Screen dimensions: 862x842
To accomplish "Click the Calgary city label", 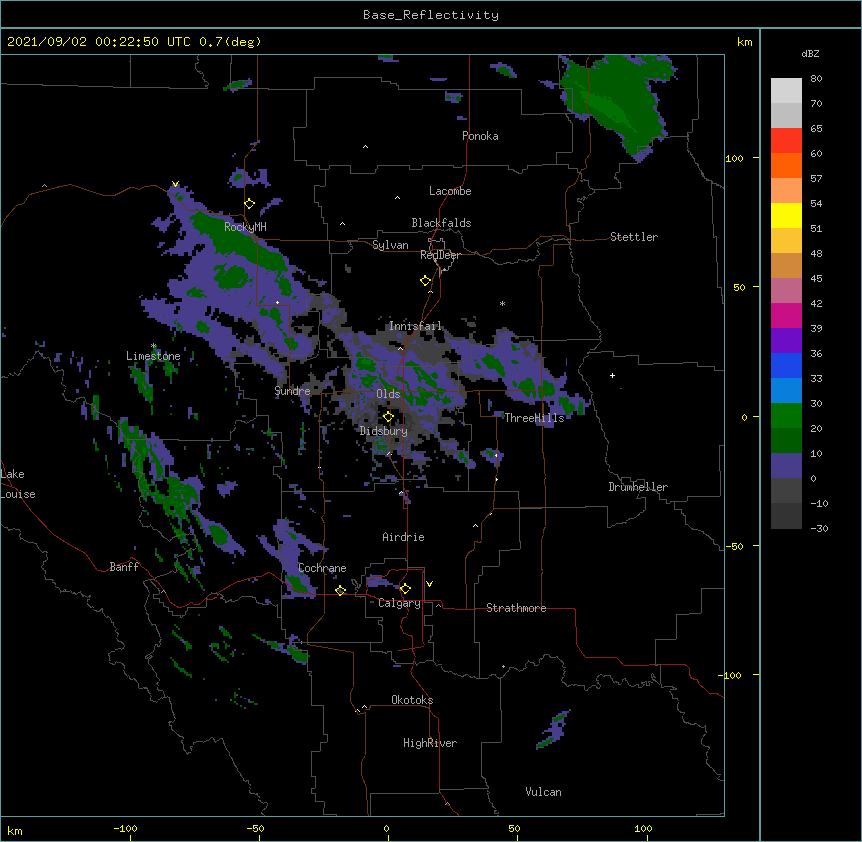I will [x=399, y=603].
